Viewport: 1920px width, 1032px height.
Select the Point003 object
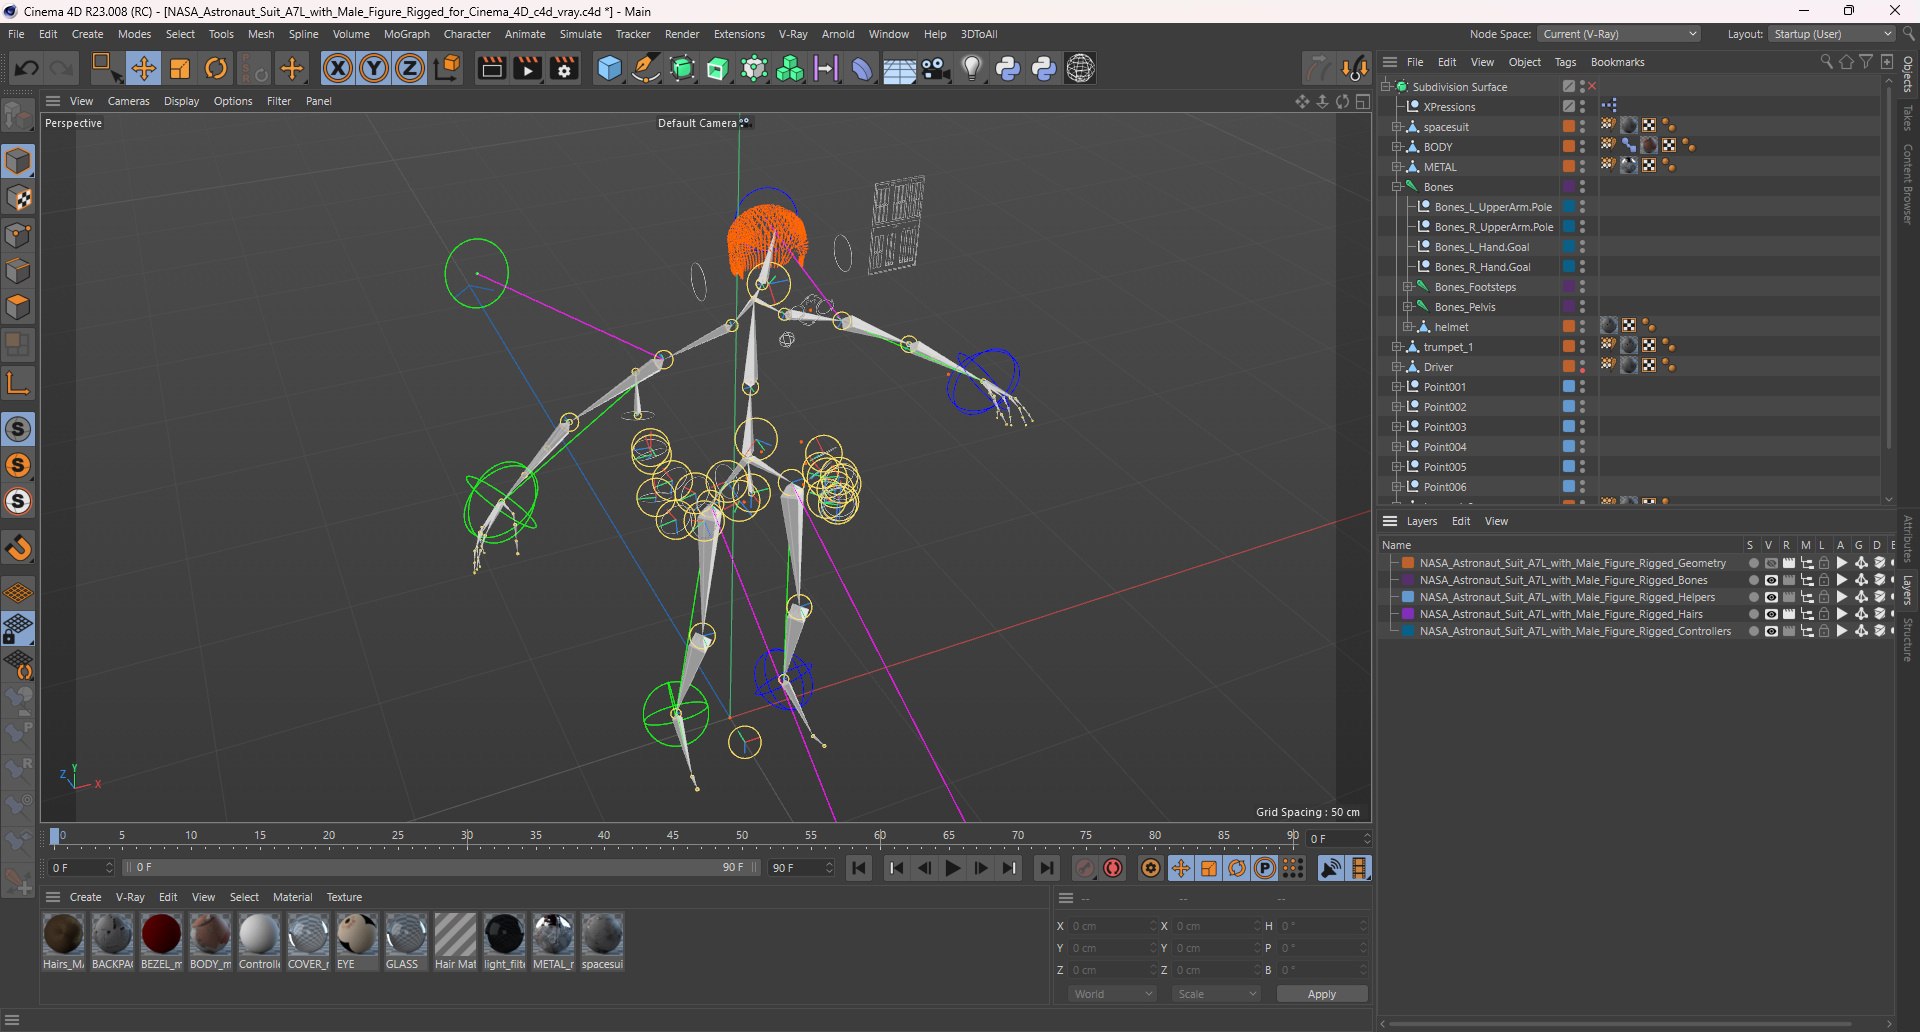pos(1444,427)
